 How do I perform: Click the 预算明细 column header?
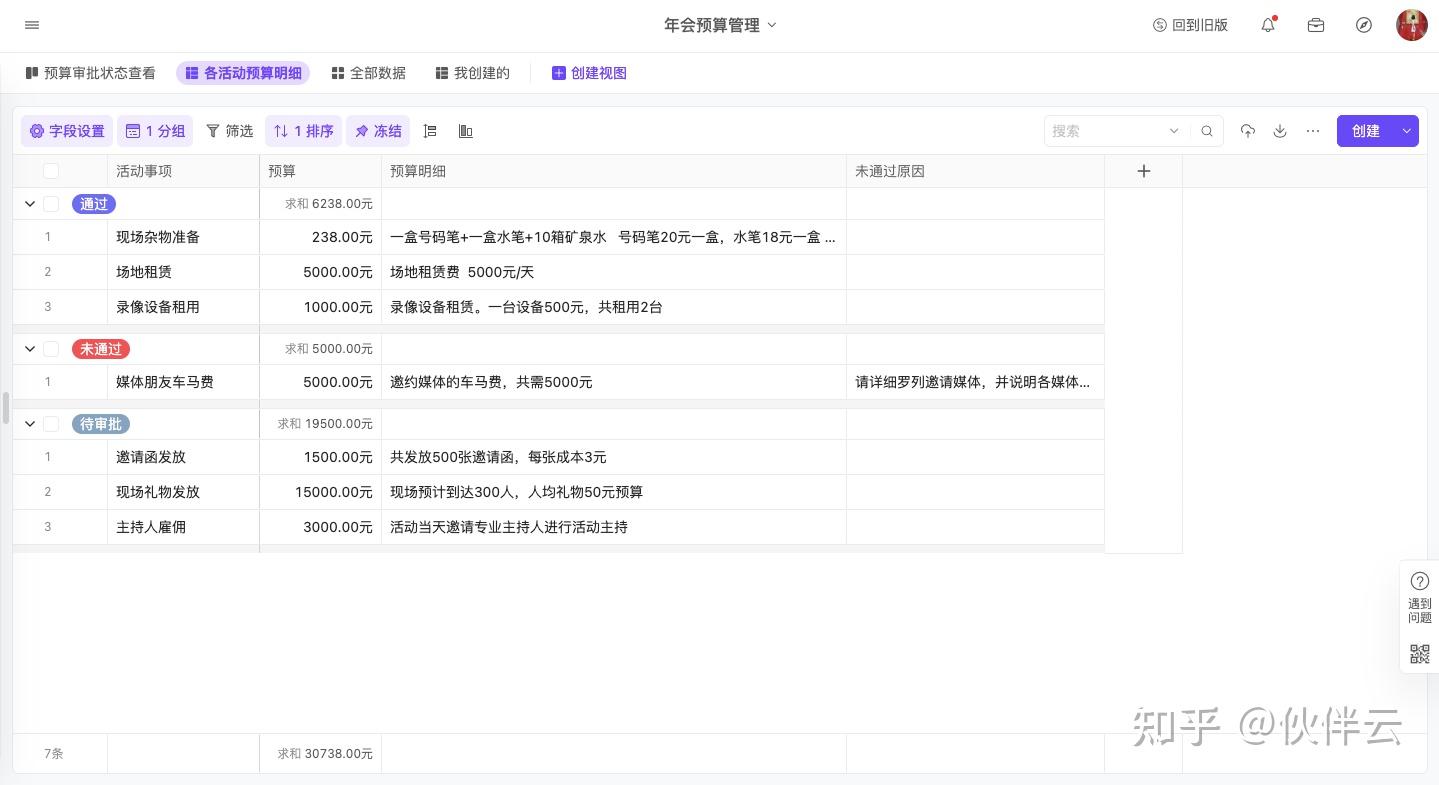point(614,171)
